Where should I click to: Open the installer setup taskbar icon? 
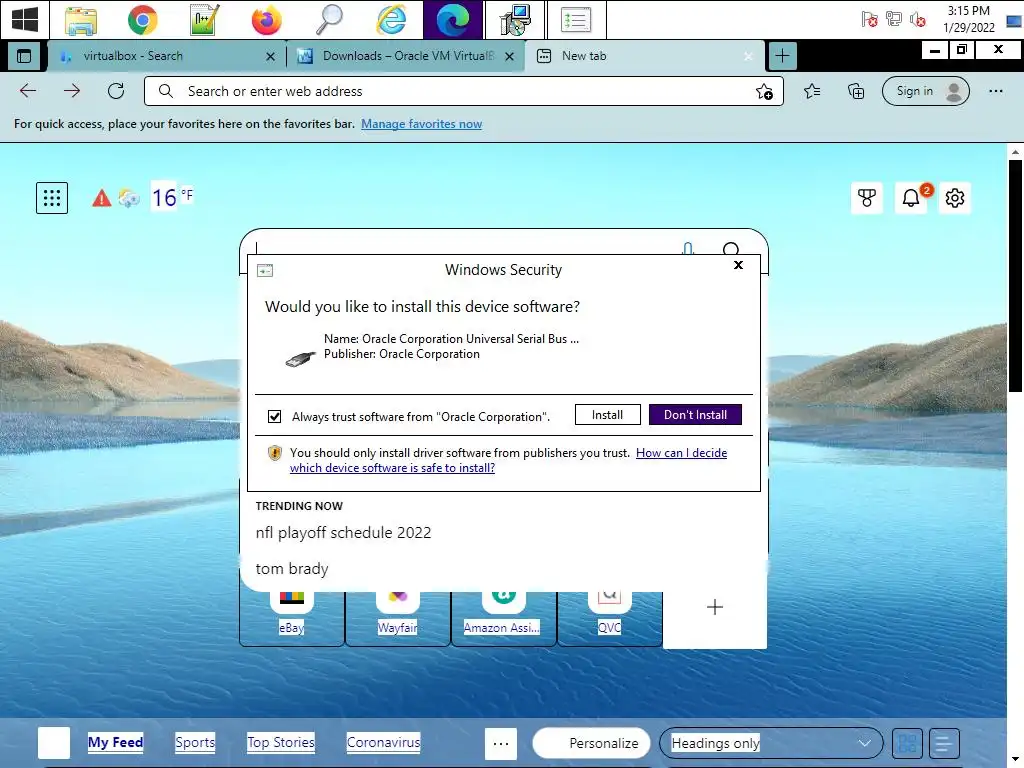[515, 20]
